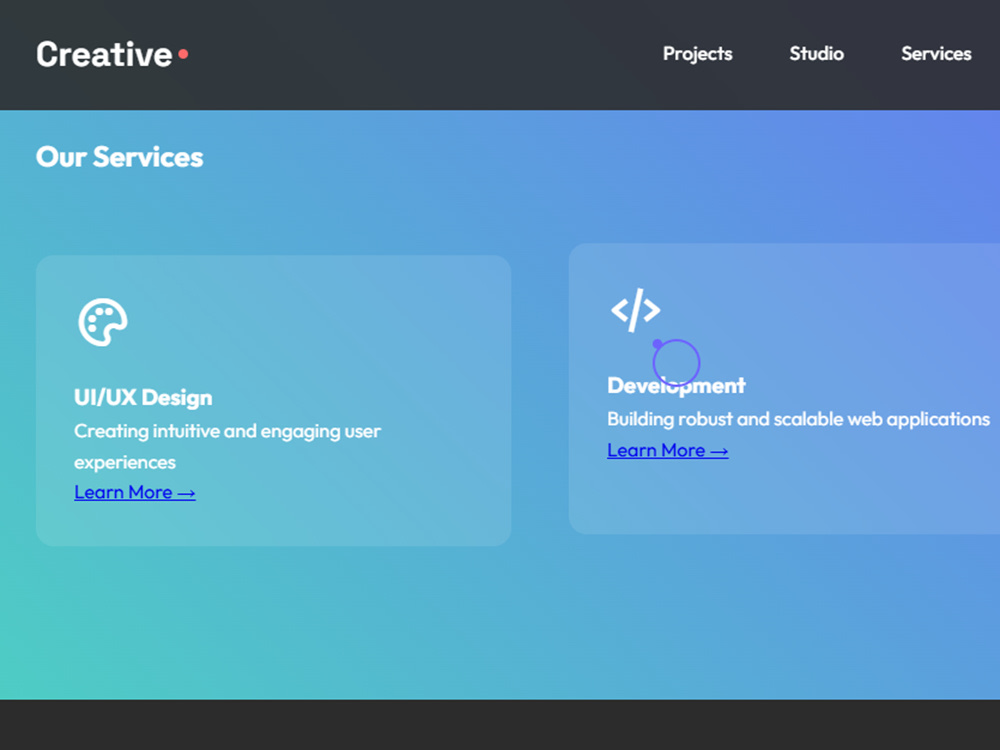Select the UI/UX Design card title
Screen dimensions: 1000x750
tap(143, 397)
